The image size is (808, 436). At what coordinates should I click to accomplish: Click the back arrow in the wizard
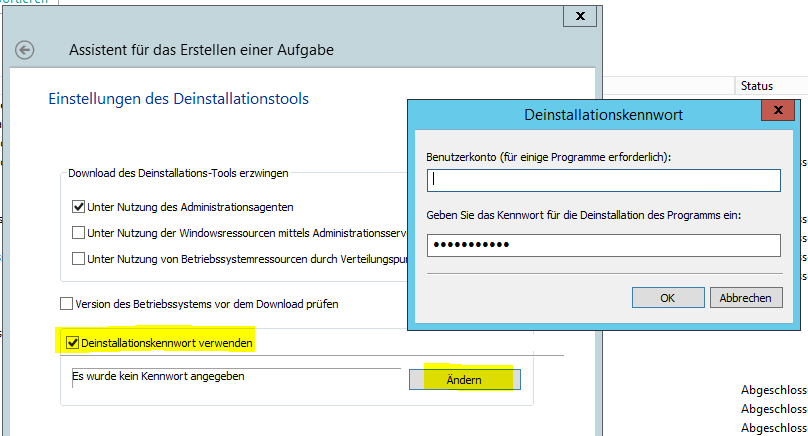pos(25,50)
